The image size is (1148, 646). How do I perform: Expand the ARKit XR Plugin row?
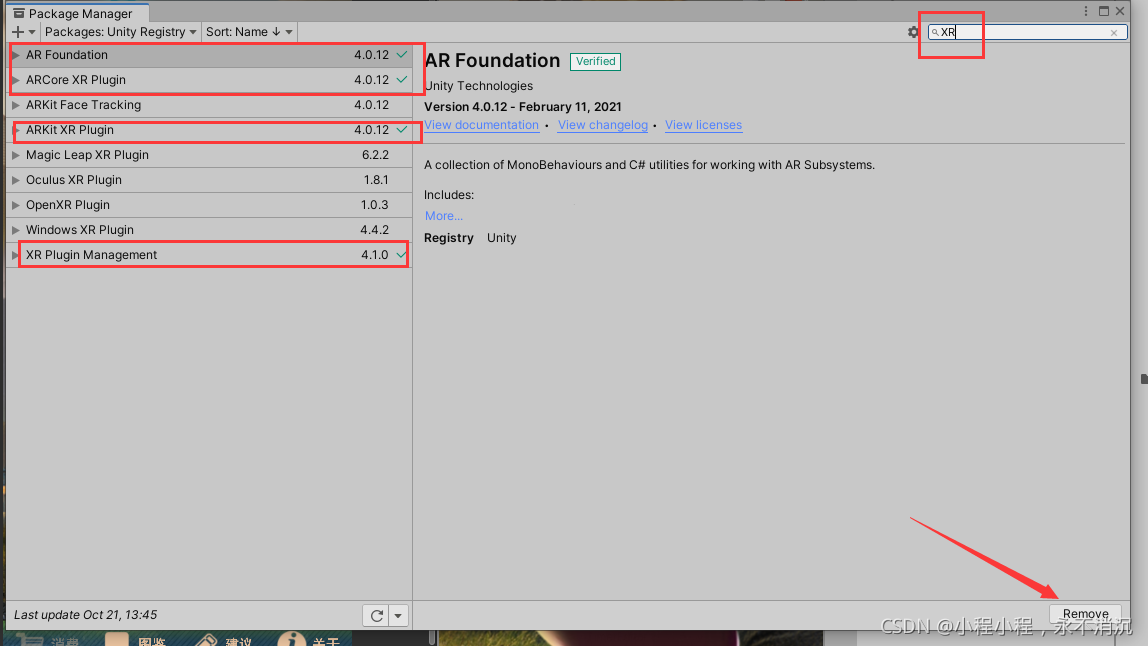15,130
